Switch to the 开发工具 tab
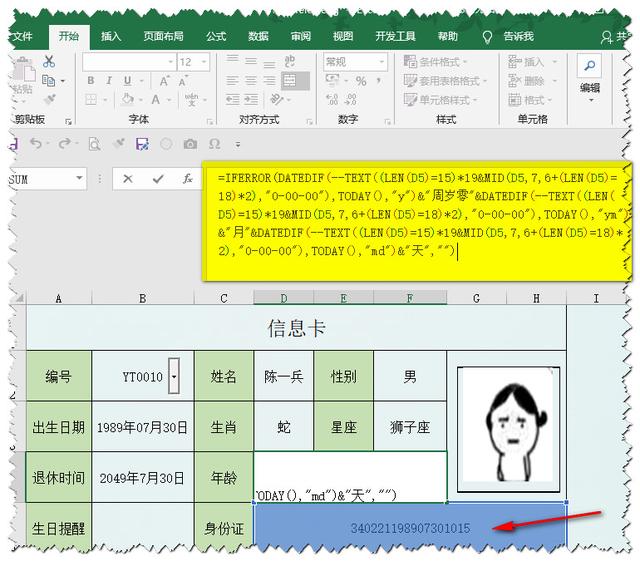Viewport: 640px width, 561px height. tap(396, 36)
